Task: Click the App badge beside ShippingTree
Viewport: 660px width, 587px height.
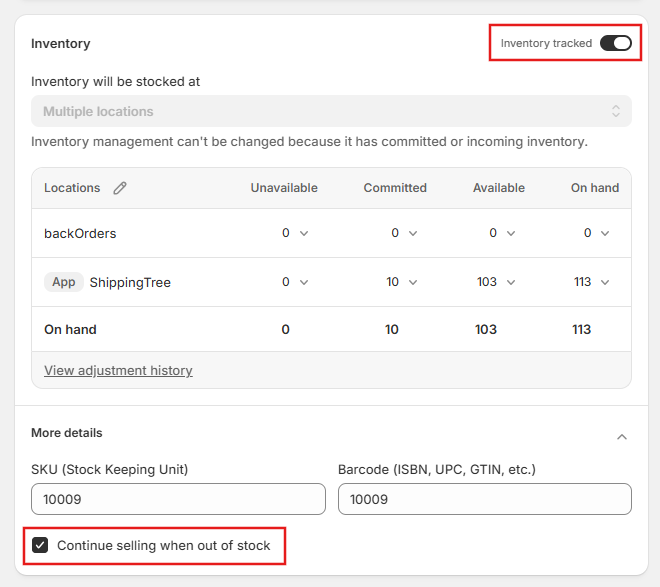Action: pyautogui.click(x=63, y=282)
